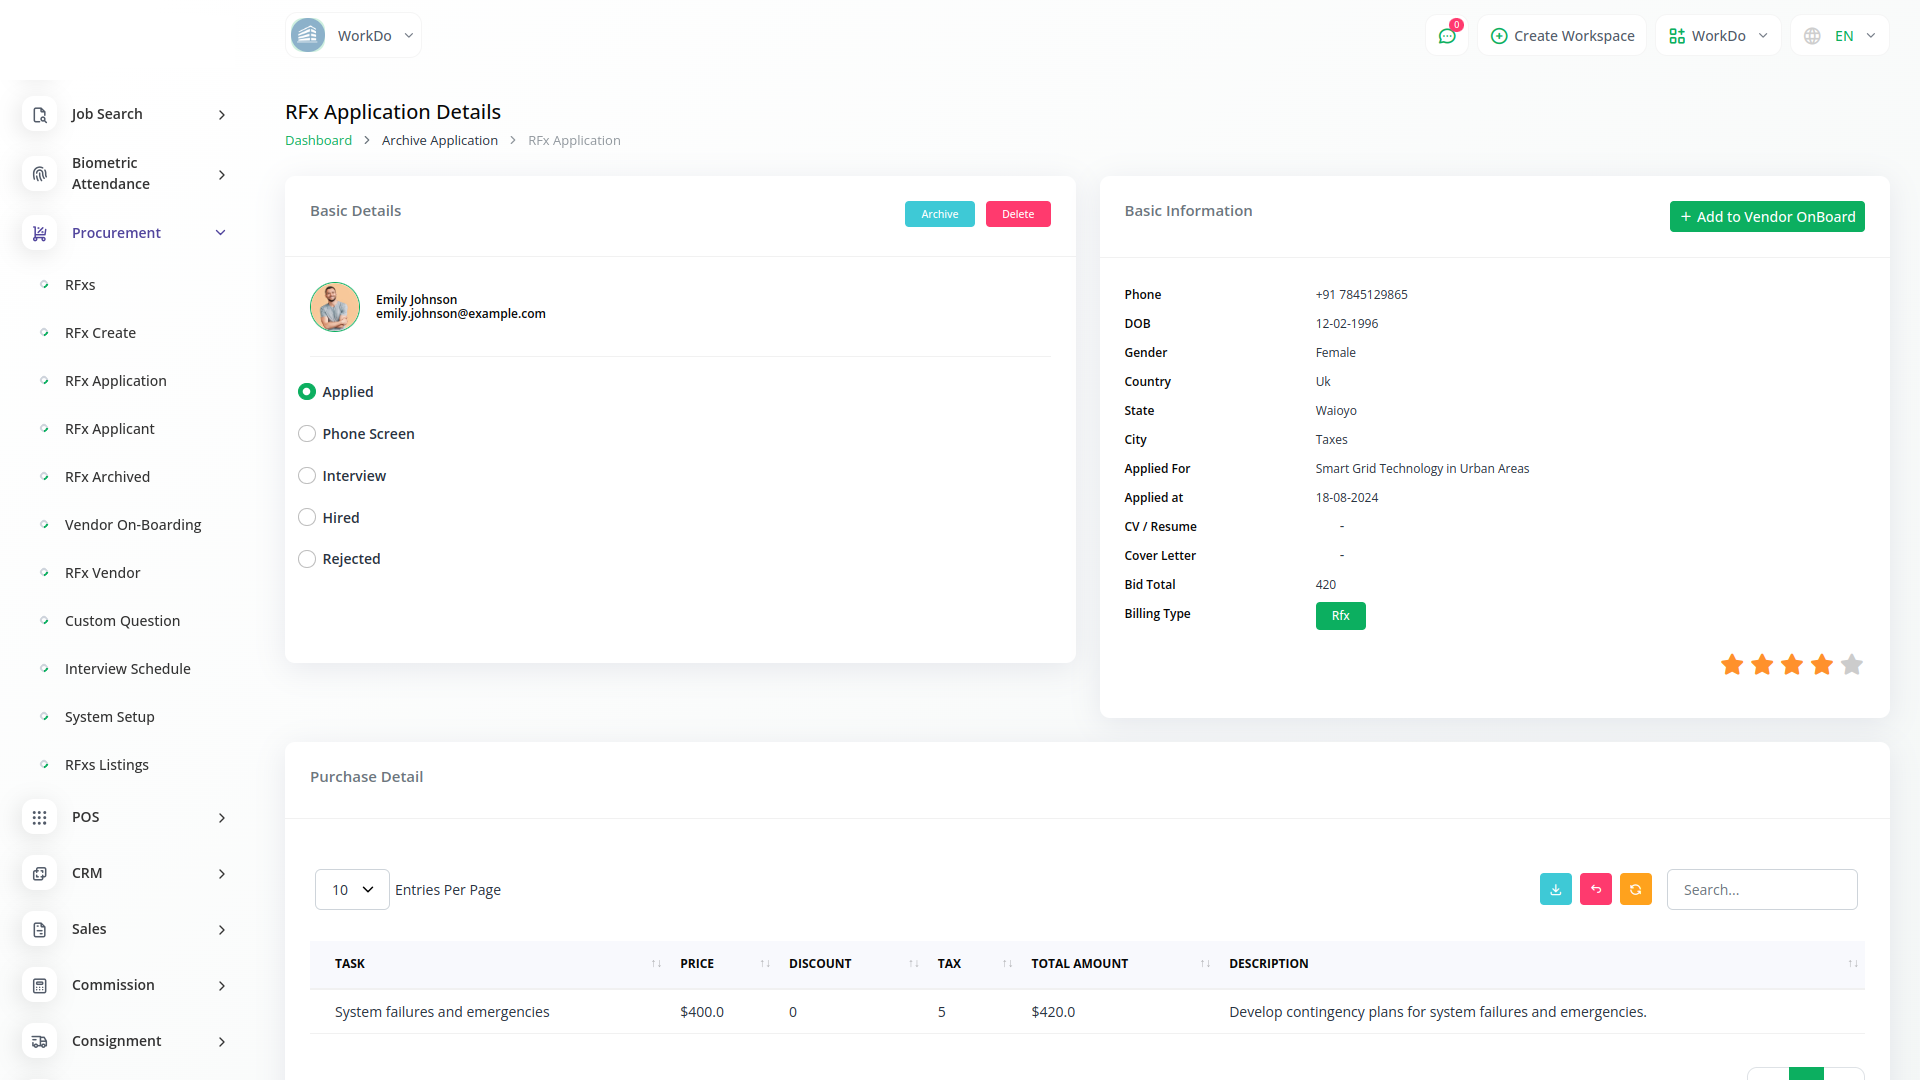The height and width of the screenshot is (1080, 1920).
Task: Open the RFx Application menu item
Action: pos(116,381)
